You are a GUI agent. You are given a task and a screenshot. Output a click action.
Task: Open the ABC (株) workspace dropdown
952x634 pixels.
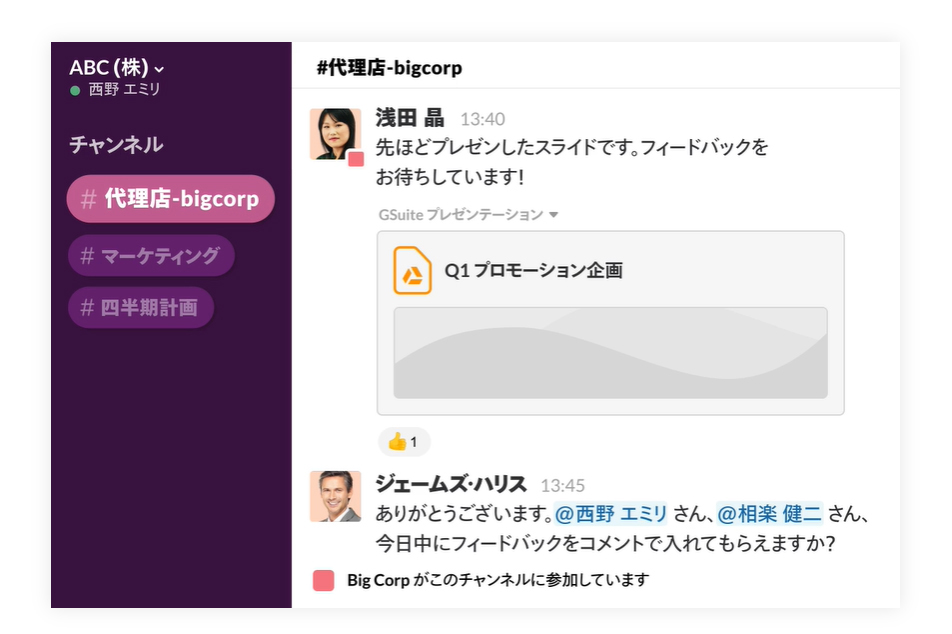pos(116,67)
